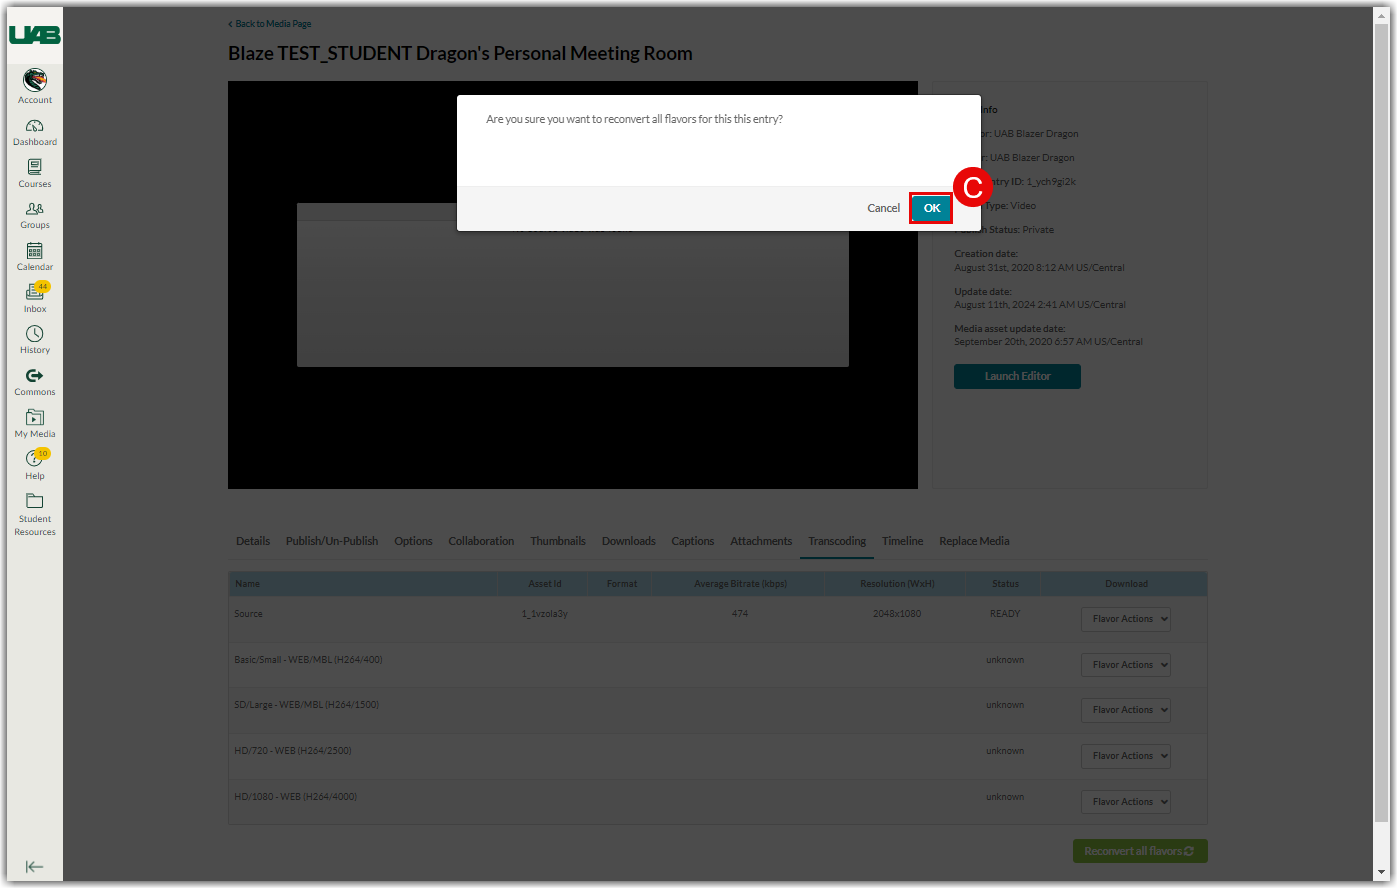Viewport: 1398px width, 889px height.
Task: Switch to the Replace Media tab
Action: click(x=974, y=541)
